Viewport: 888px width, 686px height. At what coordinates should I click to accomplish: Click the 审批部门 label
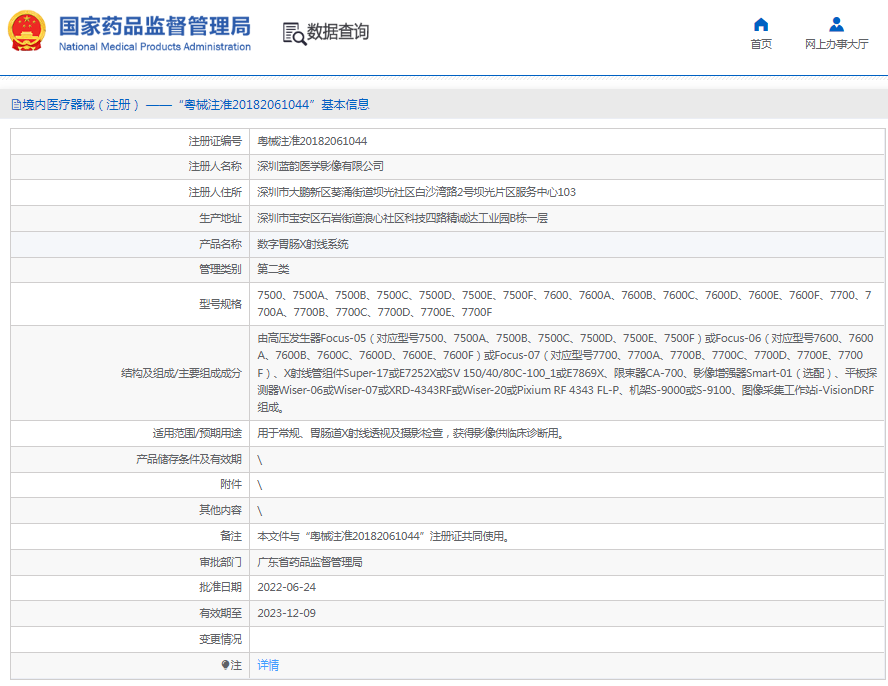(x=220, y=562)
